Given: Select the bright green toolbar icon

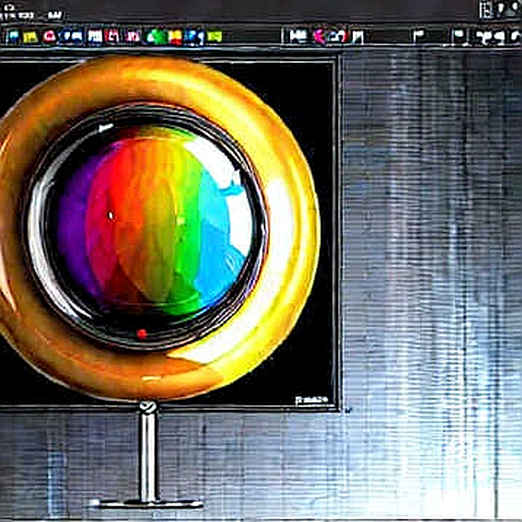Looking at the screenshot, I should tap(156, 37).
